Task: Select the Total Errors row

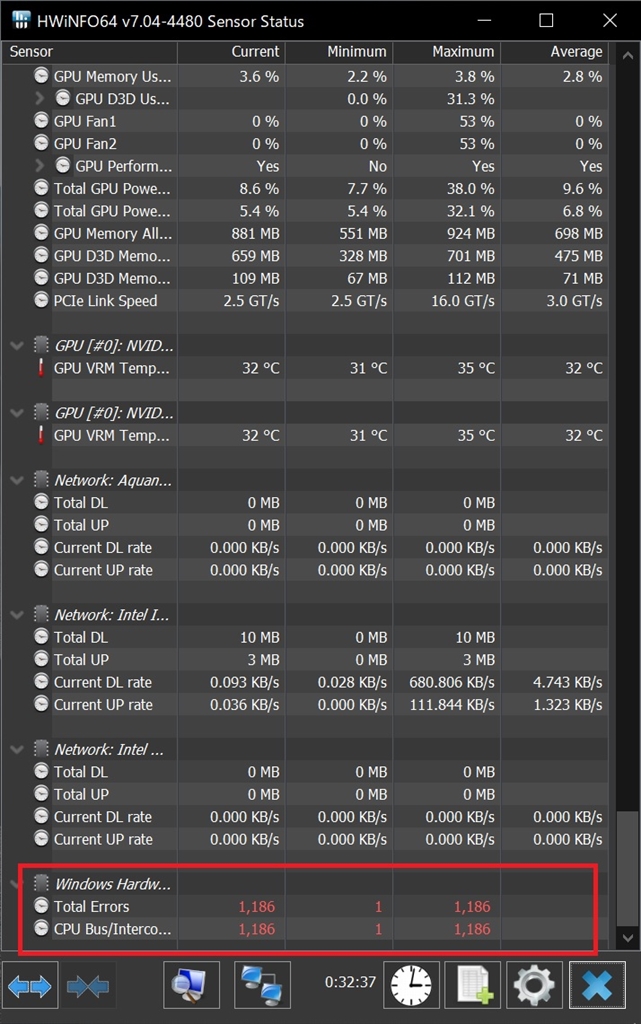Action: click(91, 907)
